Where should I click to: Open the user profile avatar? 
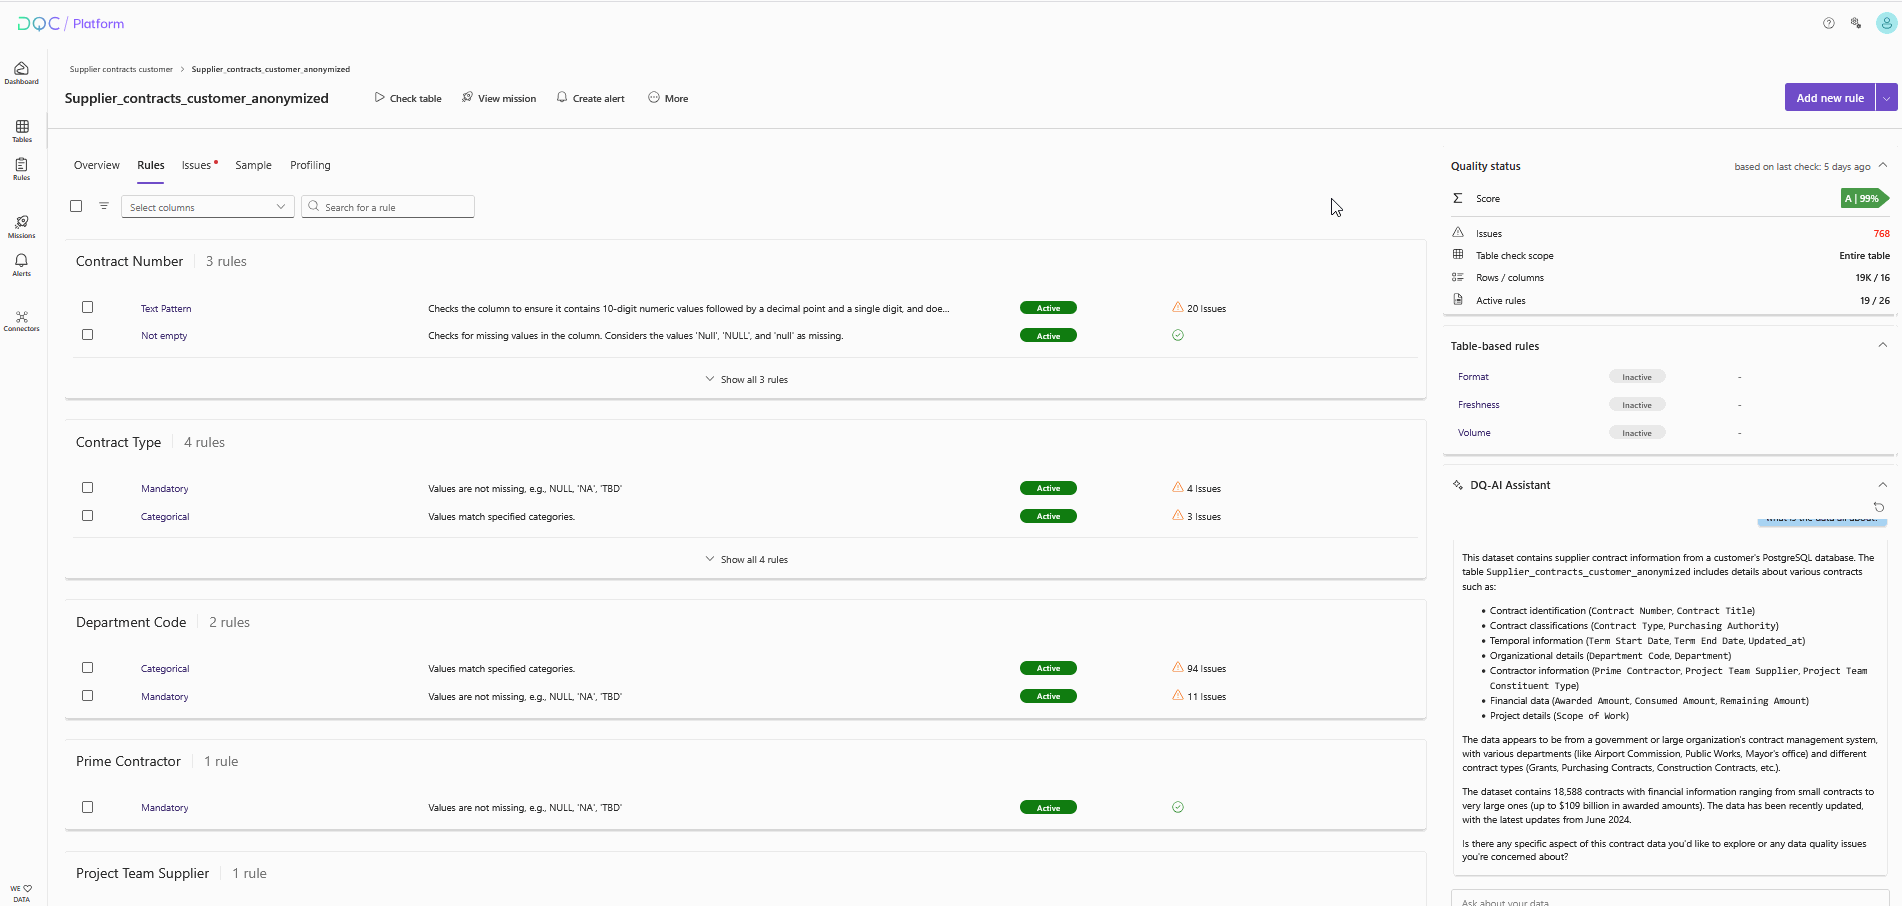point(1886,23)
